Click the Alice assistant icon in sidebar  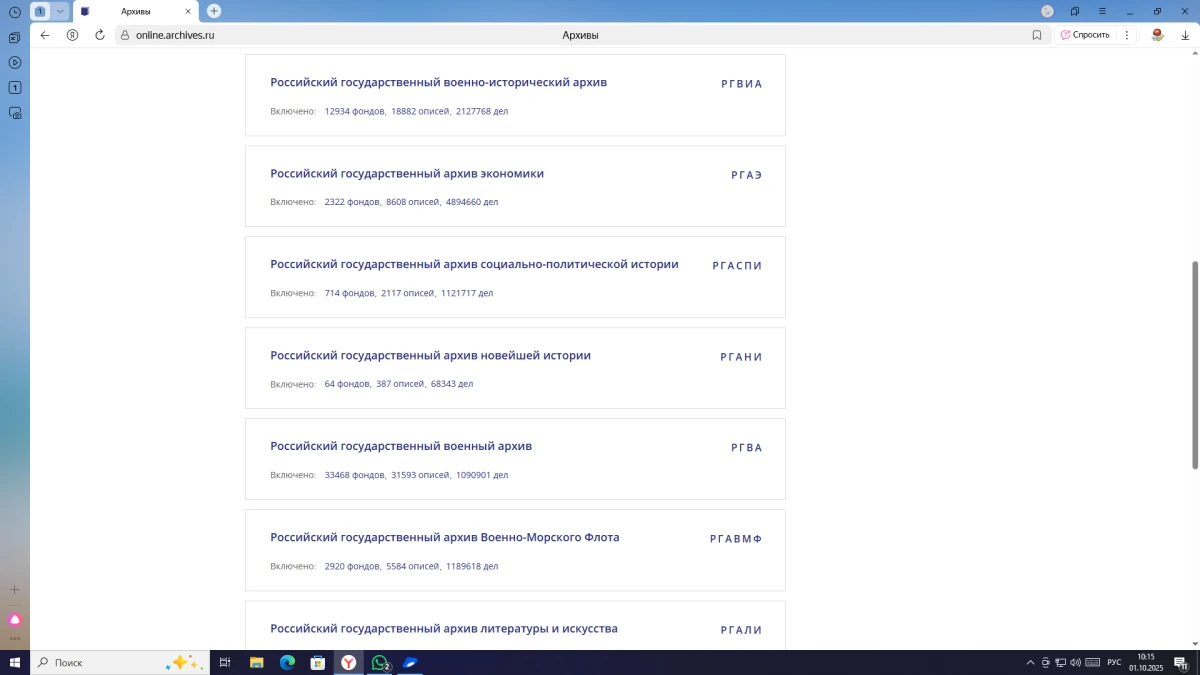click(x=14, y=620)
